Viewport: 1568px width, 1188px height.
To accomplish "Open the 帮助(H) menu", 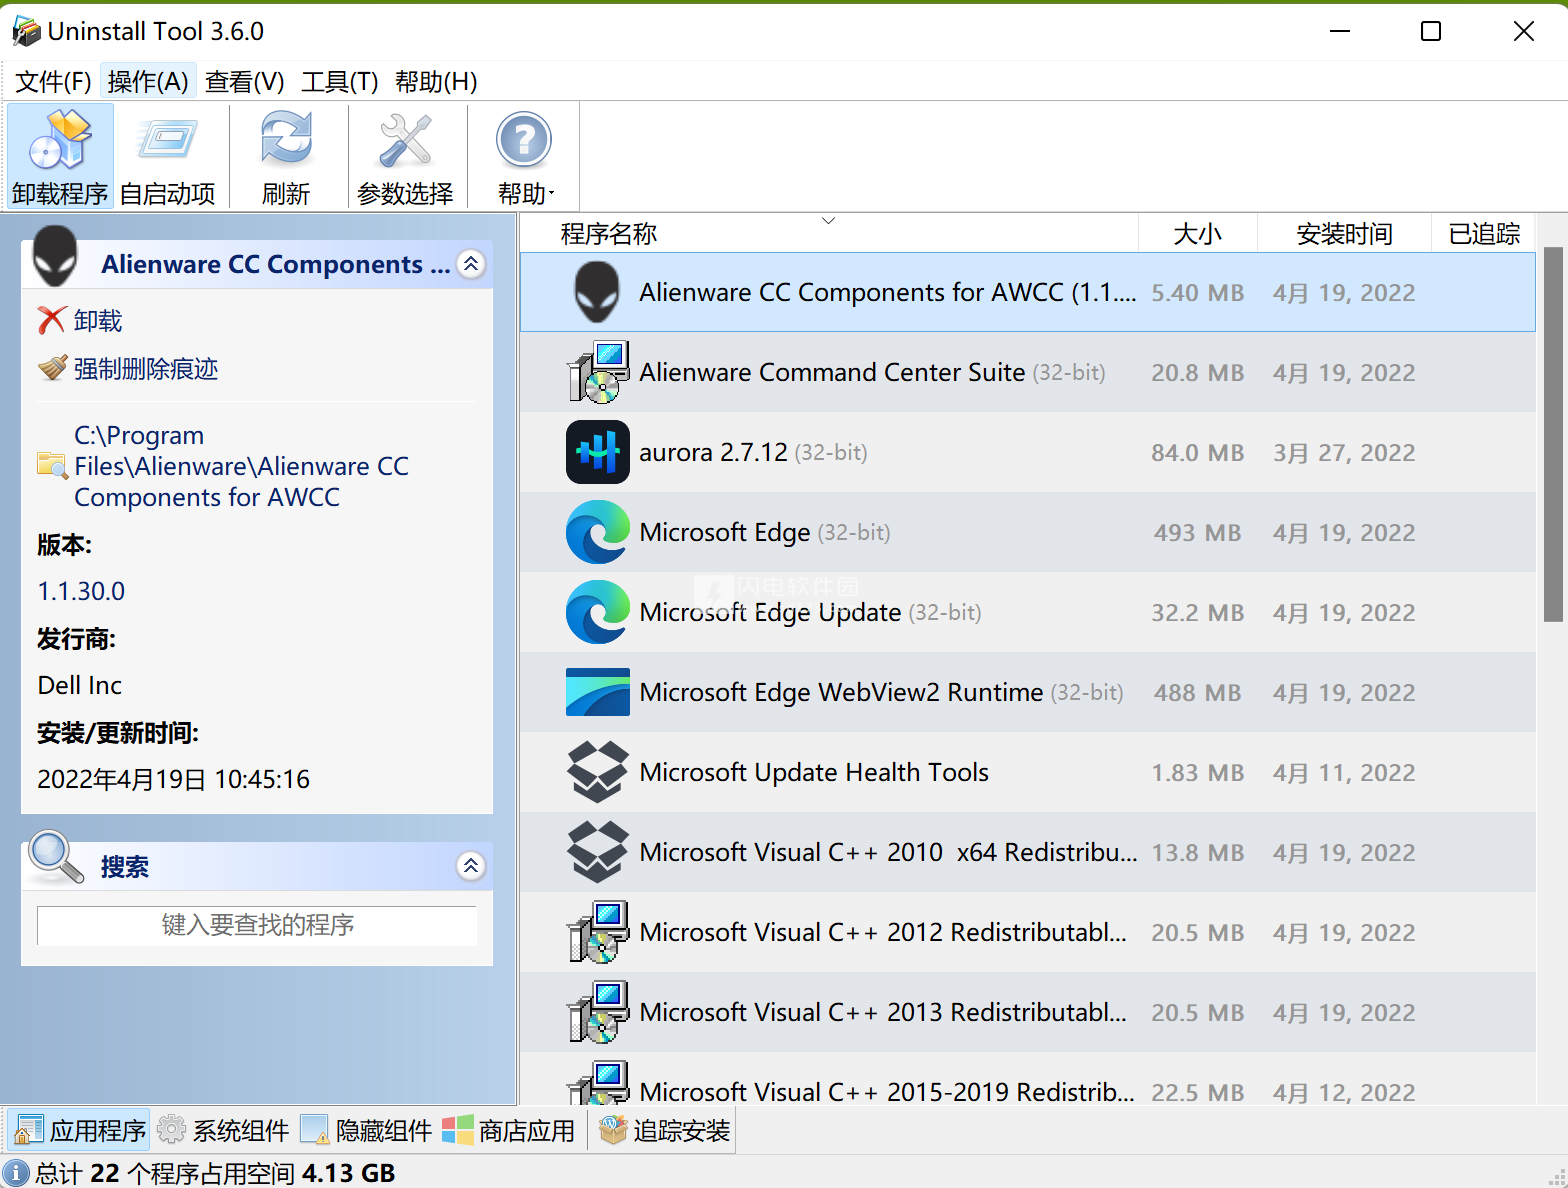I will (x=436, y=81).
